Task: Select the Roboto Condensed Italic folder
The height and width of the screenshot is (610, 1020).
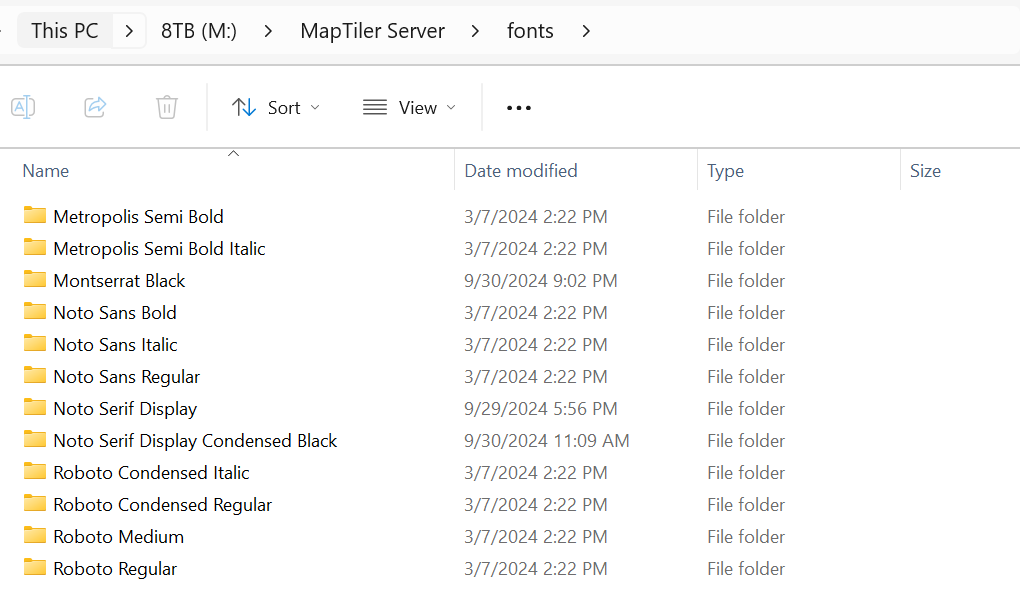Action: [151, 472]
